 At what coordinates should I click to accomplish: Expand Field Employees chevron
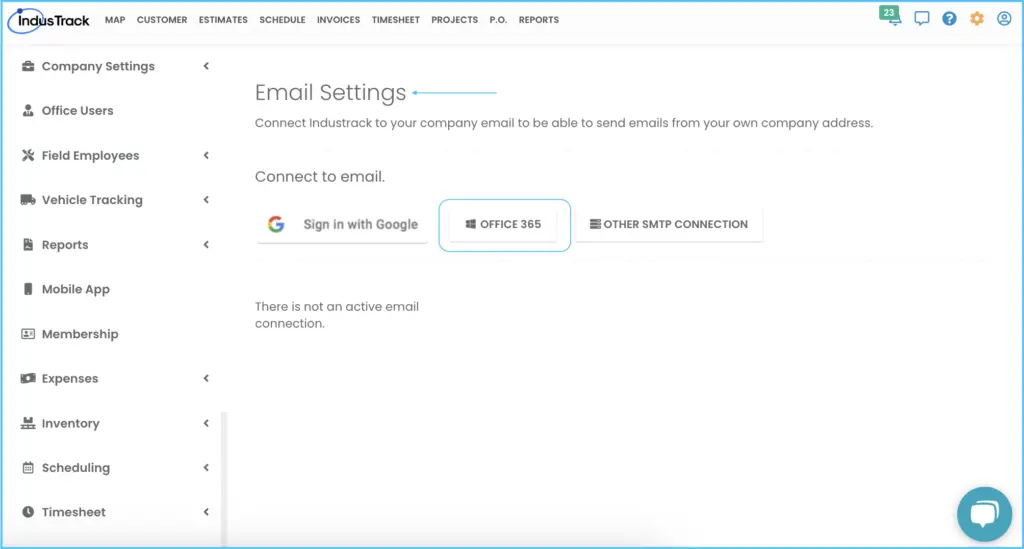point(206,155)
